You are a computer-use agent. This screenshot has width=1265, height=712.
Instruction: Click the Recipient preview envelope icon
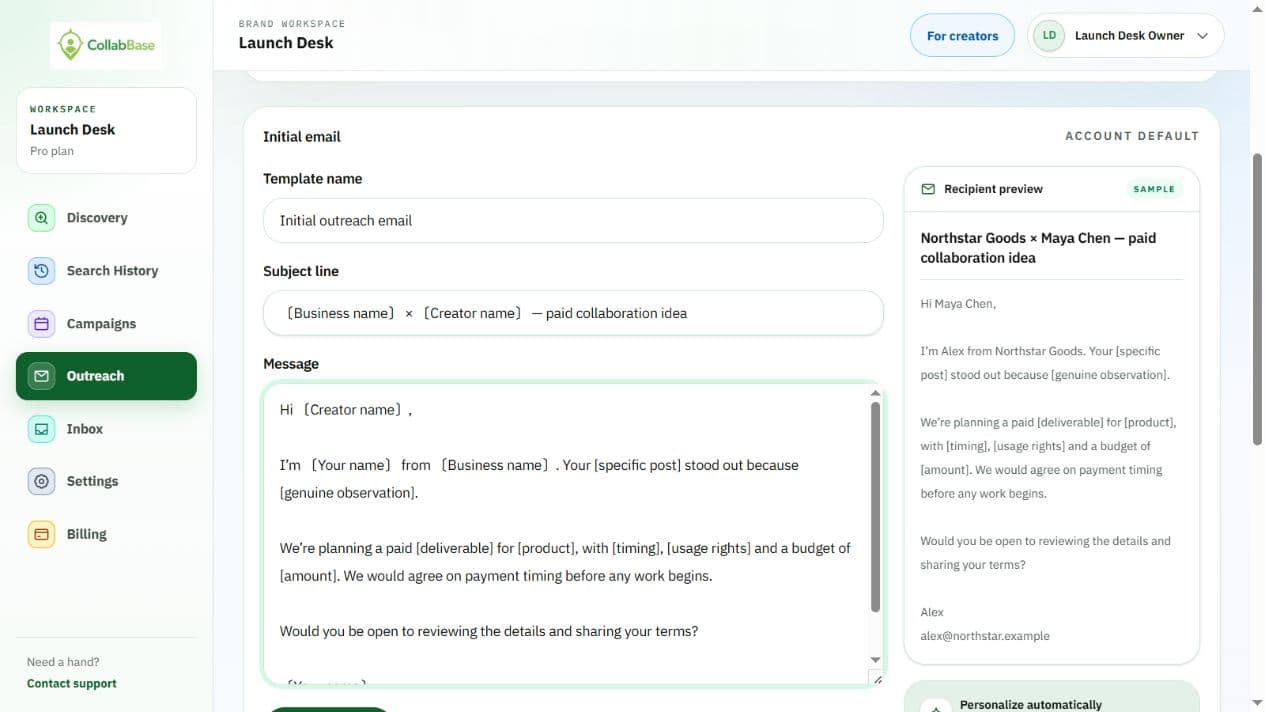[928, 189]
